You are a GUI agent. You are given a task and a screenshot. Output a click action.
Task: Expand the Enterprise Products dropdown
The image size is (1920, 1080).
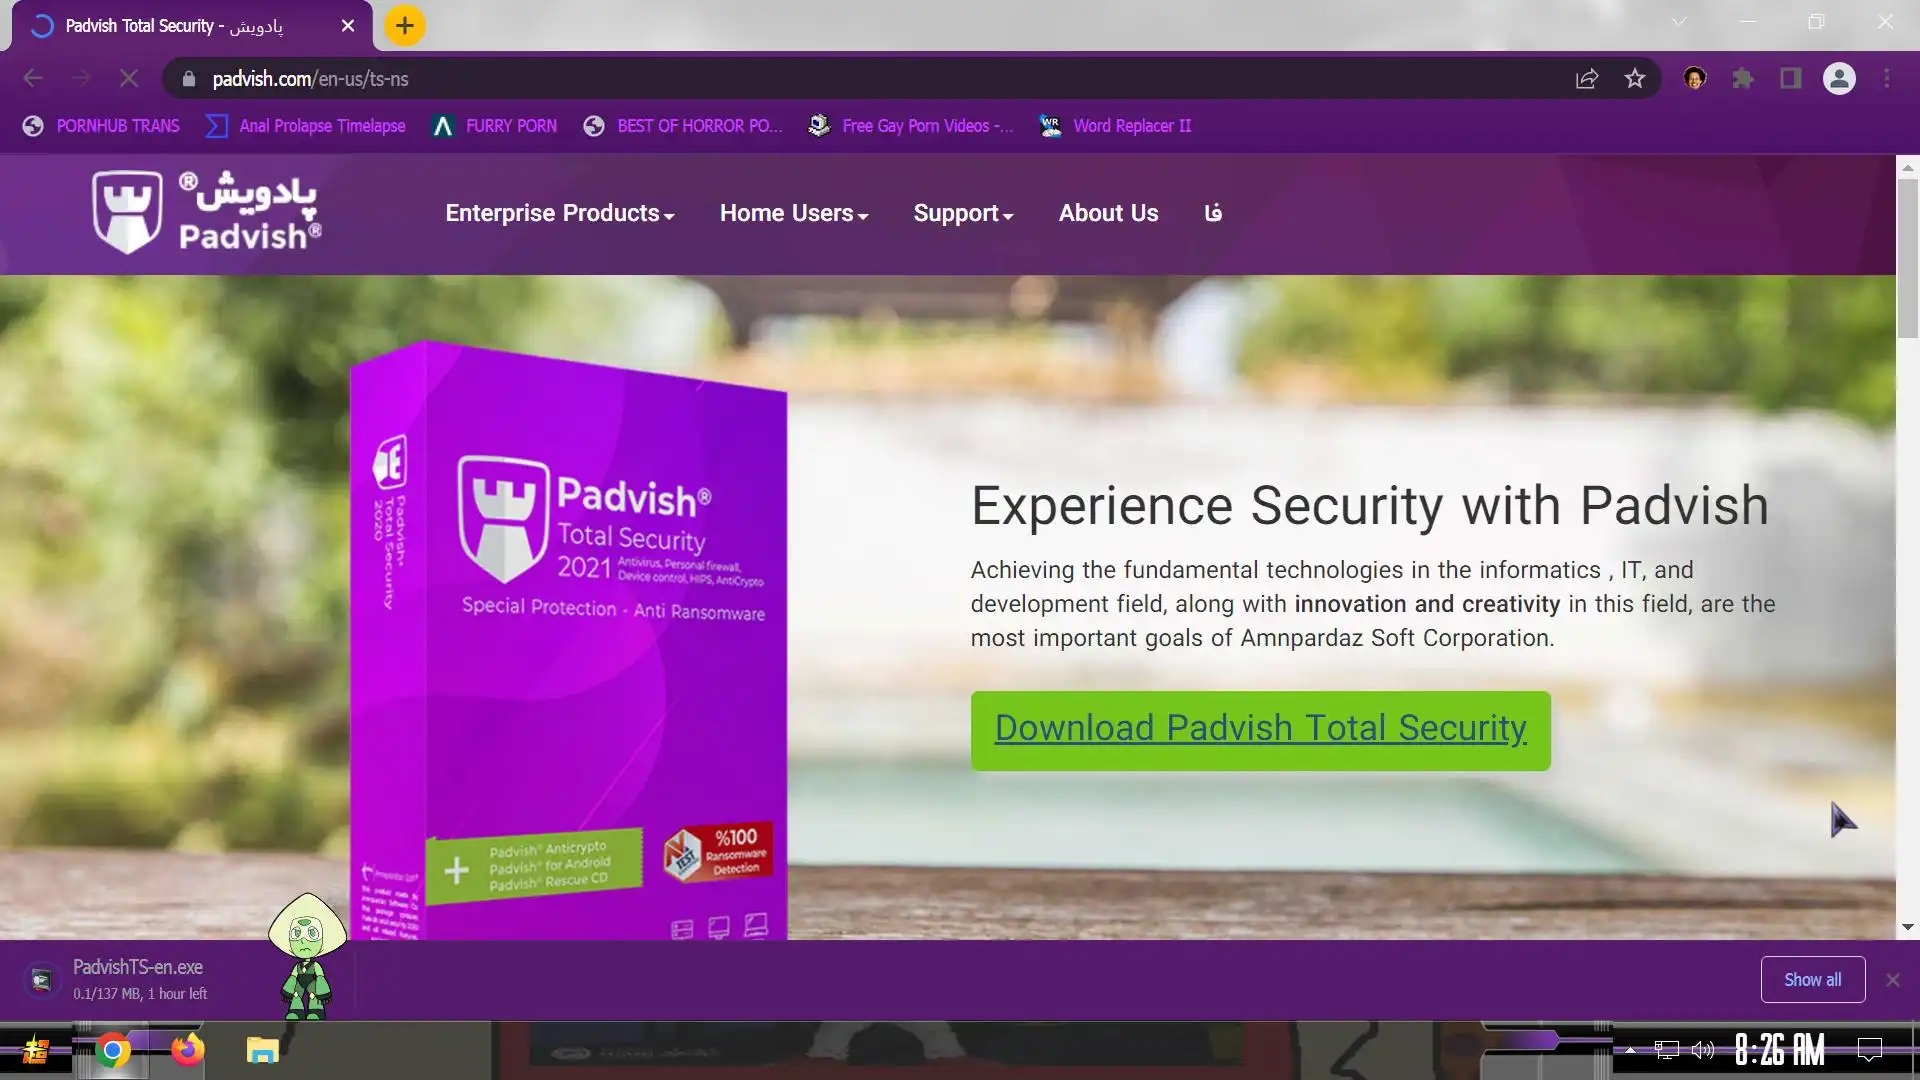coord(559,213)
